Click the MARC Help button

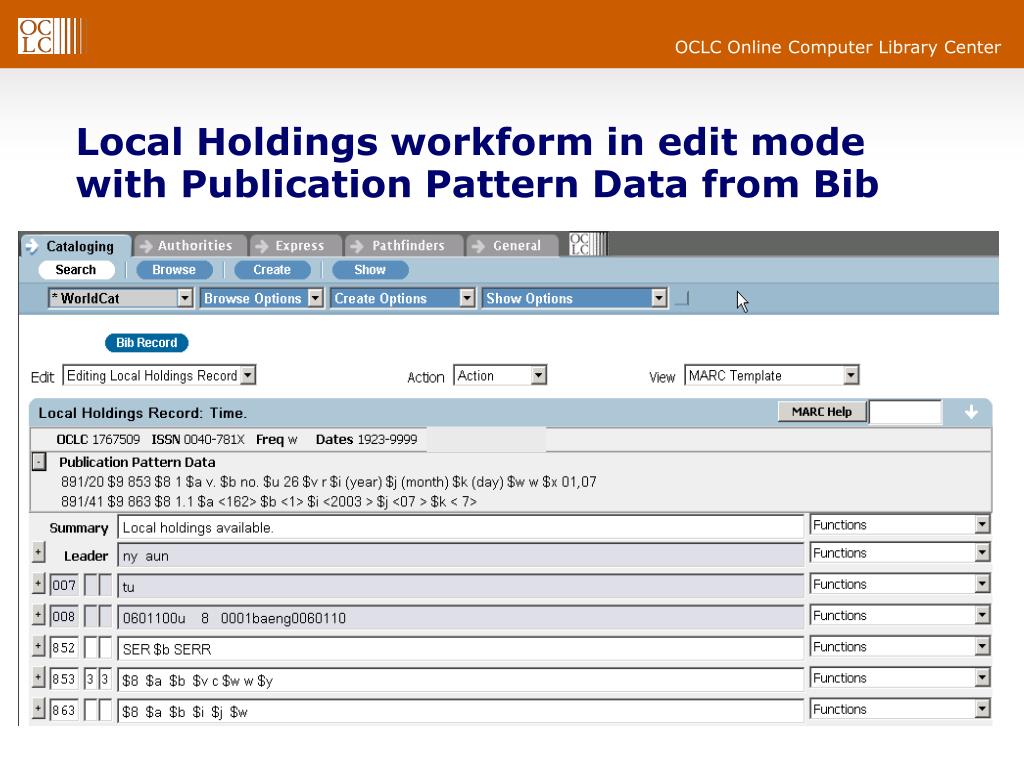click(x=822, y=412)
